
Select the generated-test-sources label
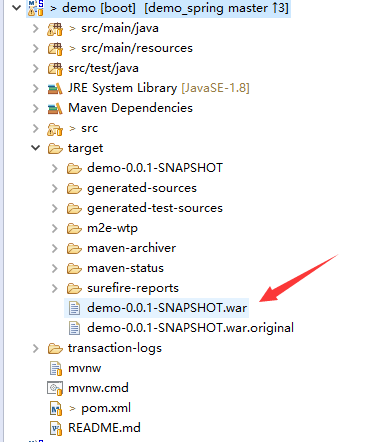pos(155,208)
